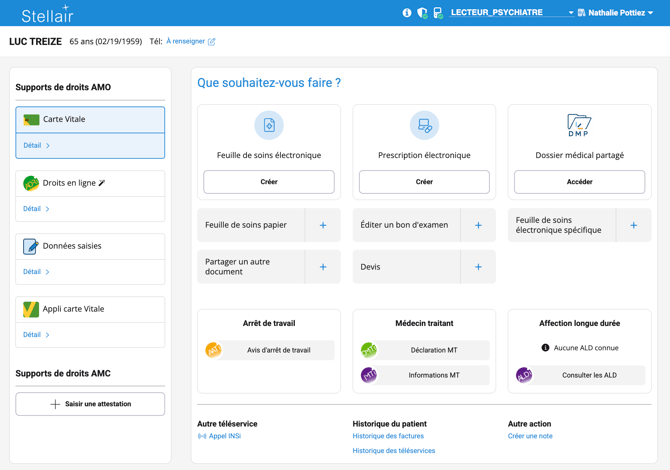
Task: Expand Détail under Carte Vitale
Action: click(x=37, y=146)
